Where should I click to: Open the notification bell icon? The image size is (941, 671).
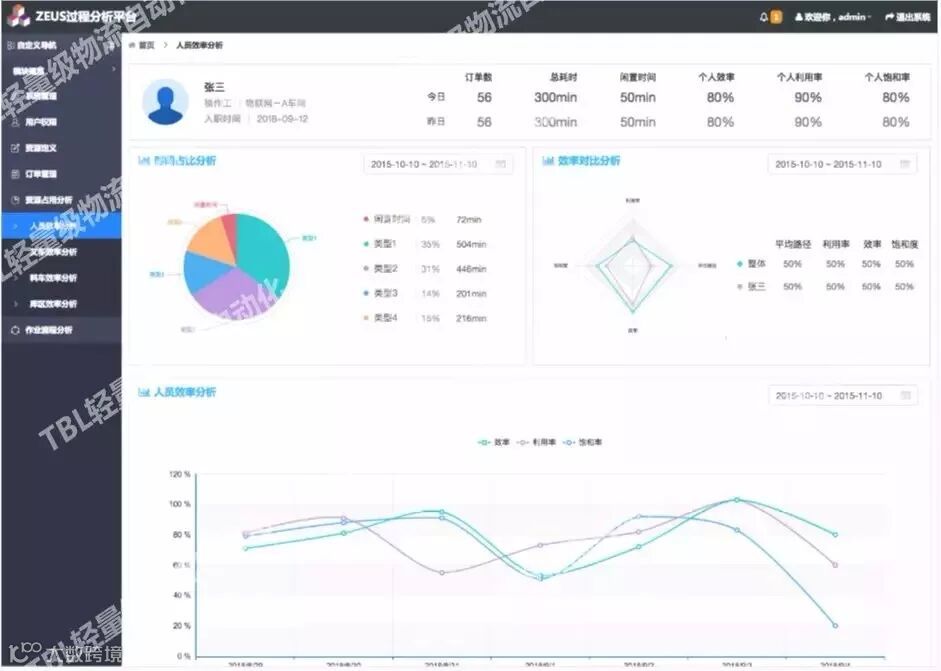click(763, 17)
